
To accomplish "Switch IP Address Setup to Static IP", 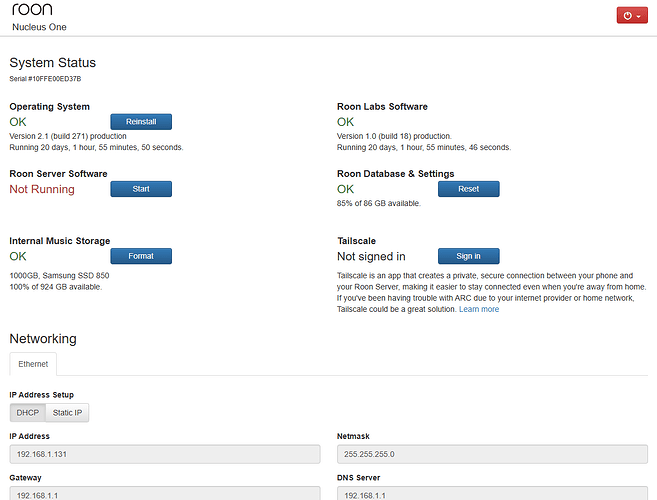I will pos(67,412).
